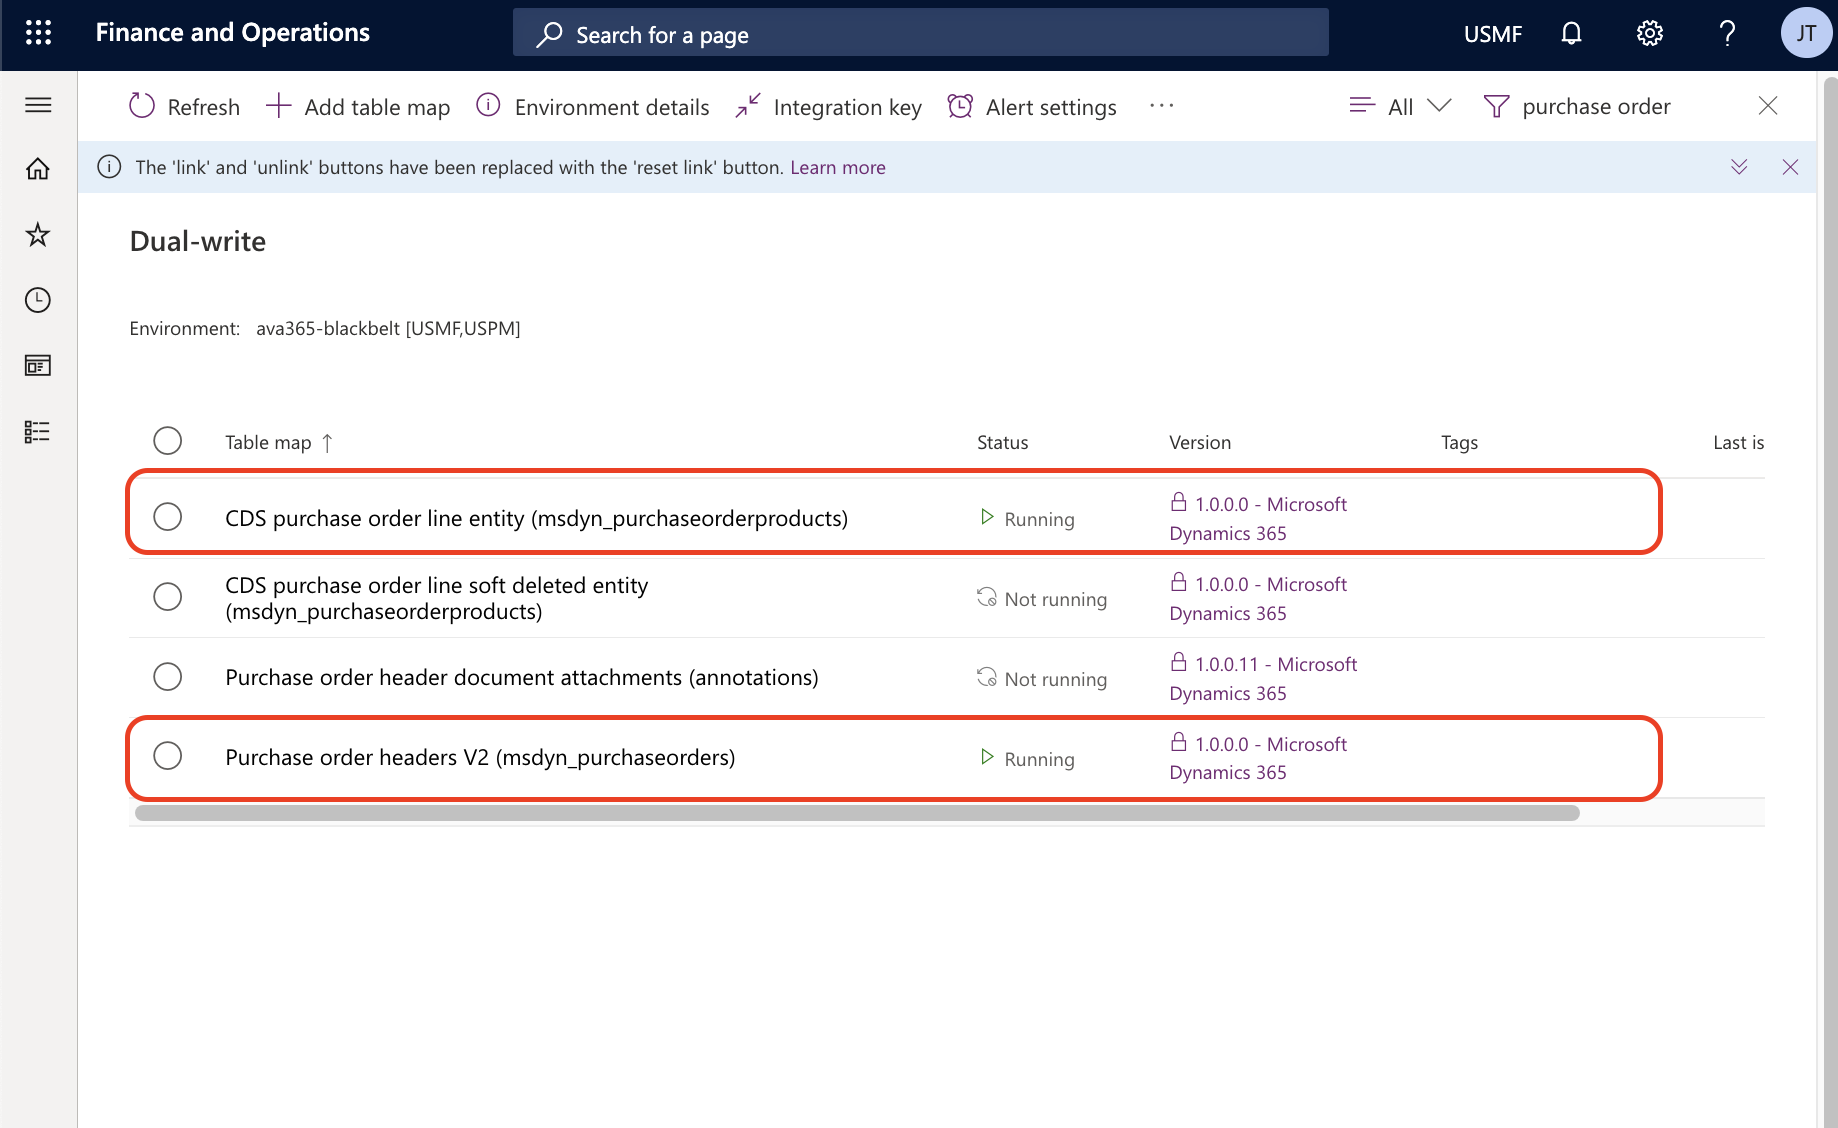Click the vertical page scrollbar
The height and width of the screenshot is (1128, 1838).
tap(1829, 600)
